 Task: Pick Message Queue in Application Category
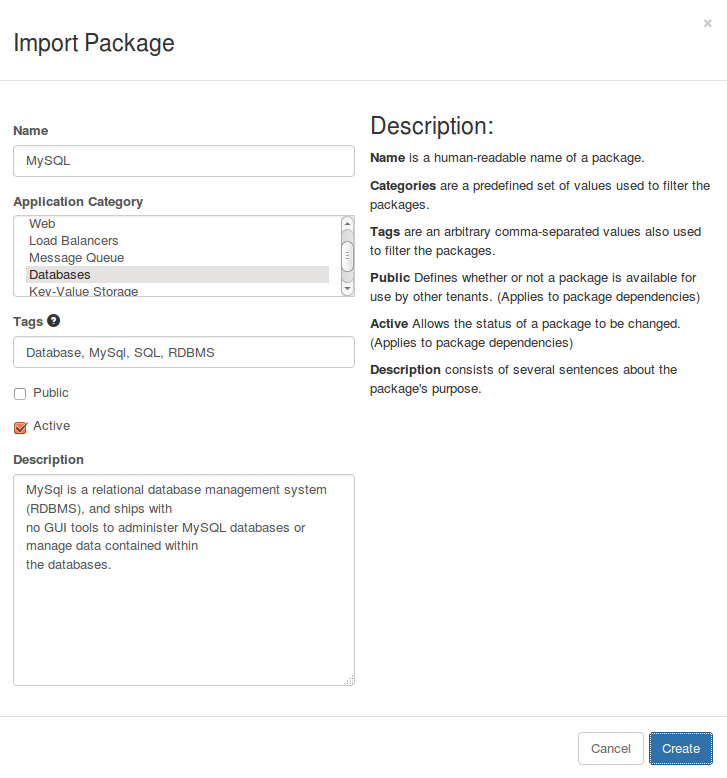click(x=76, y=258)
